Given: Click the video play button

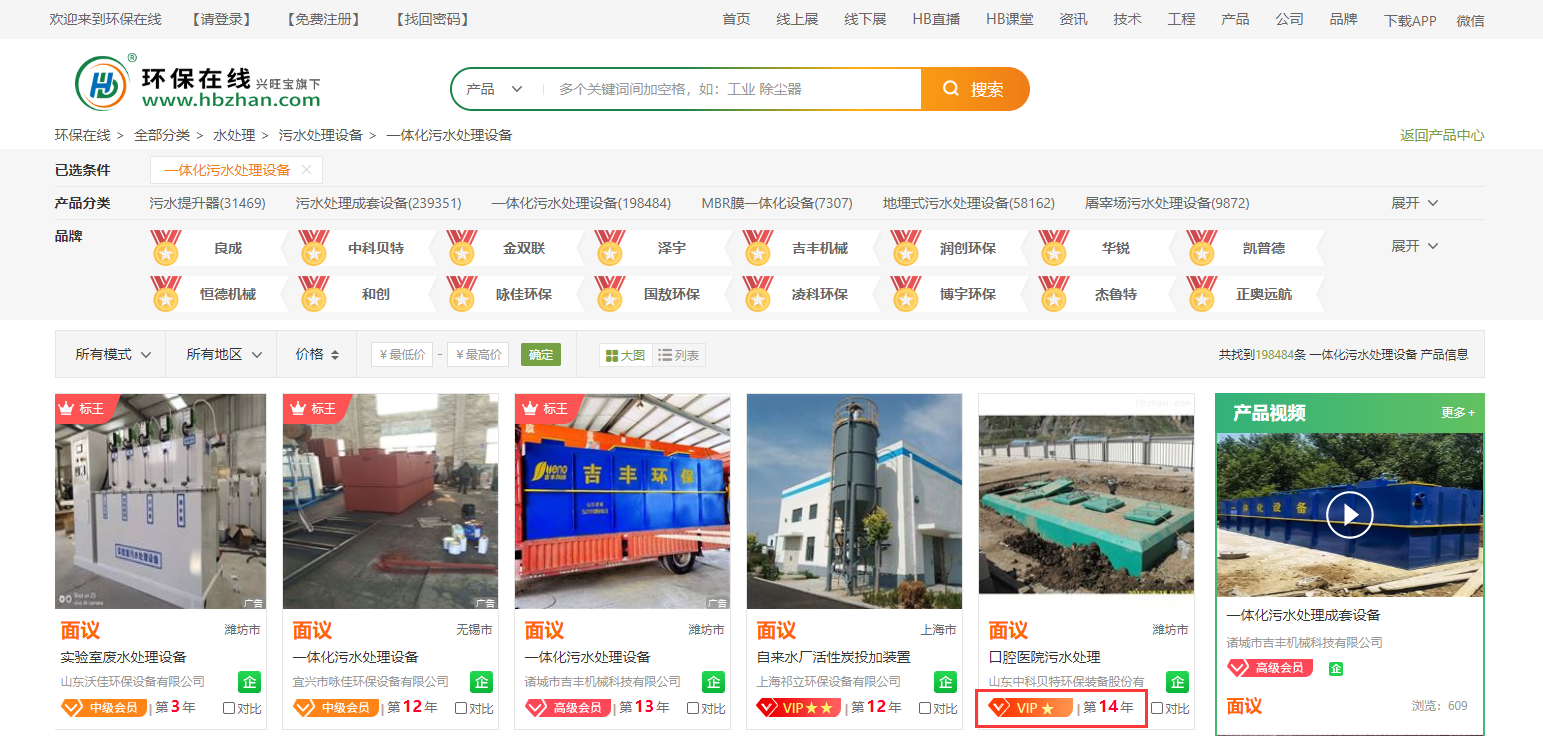Looking at the screenshot, I should click(1349, 515).
